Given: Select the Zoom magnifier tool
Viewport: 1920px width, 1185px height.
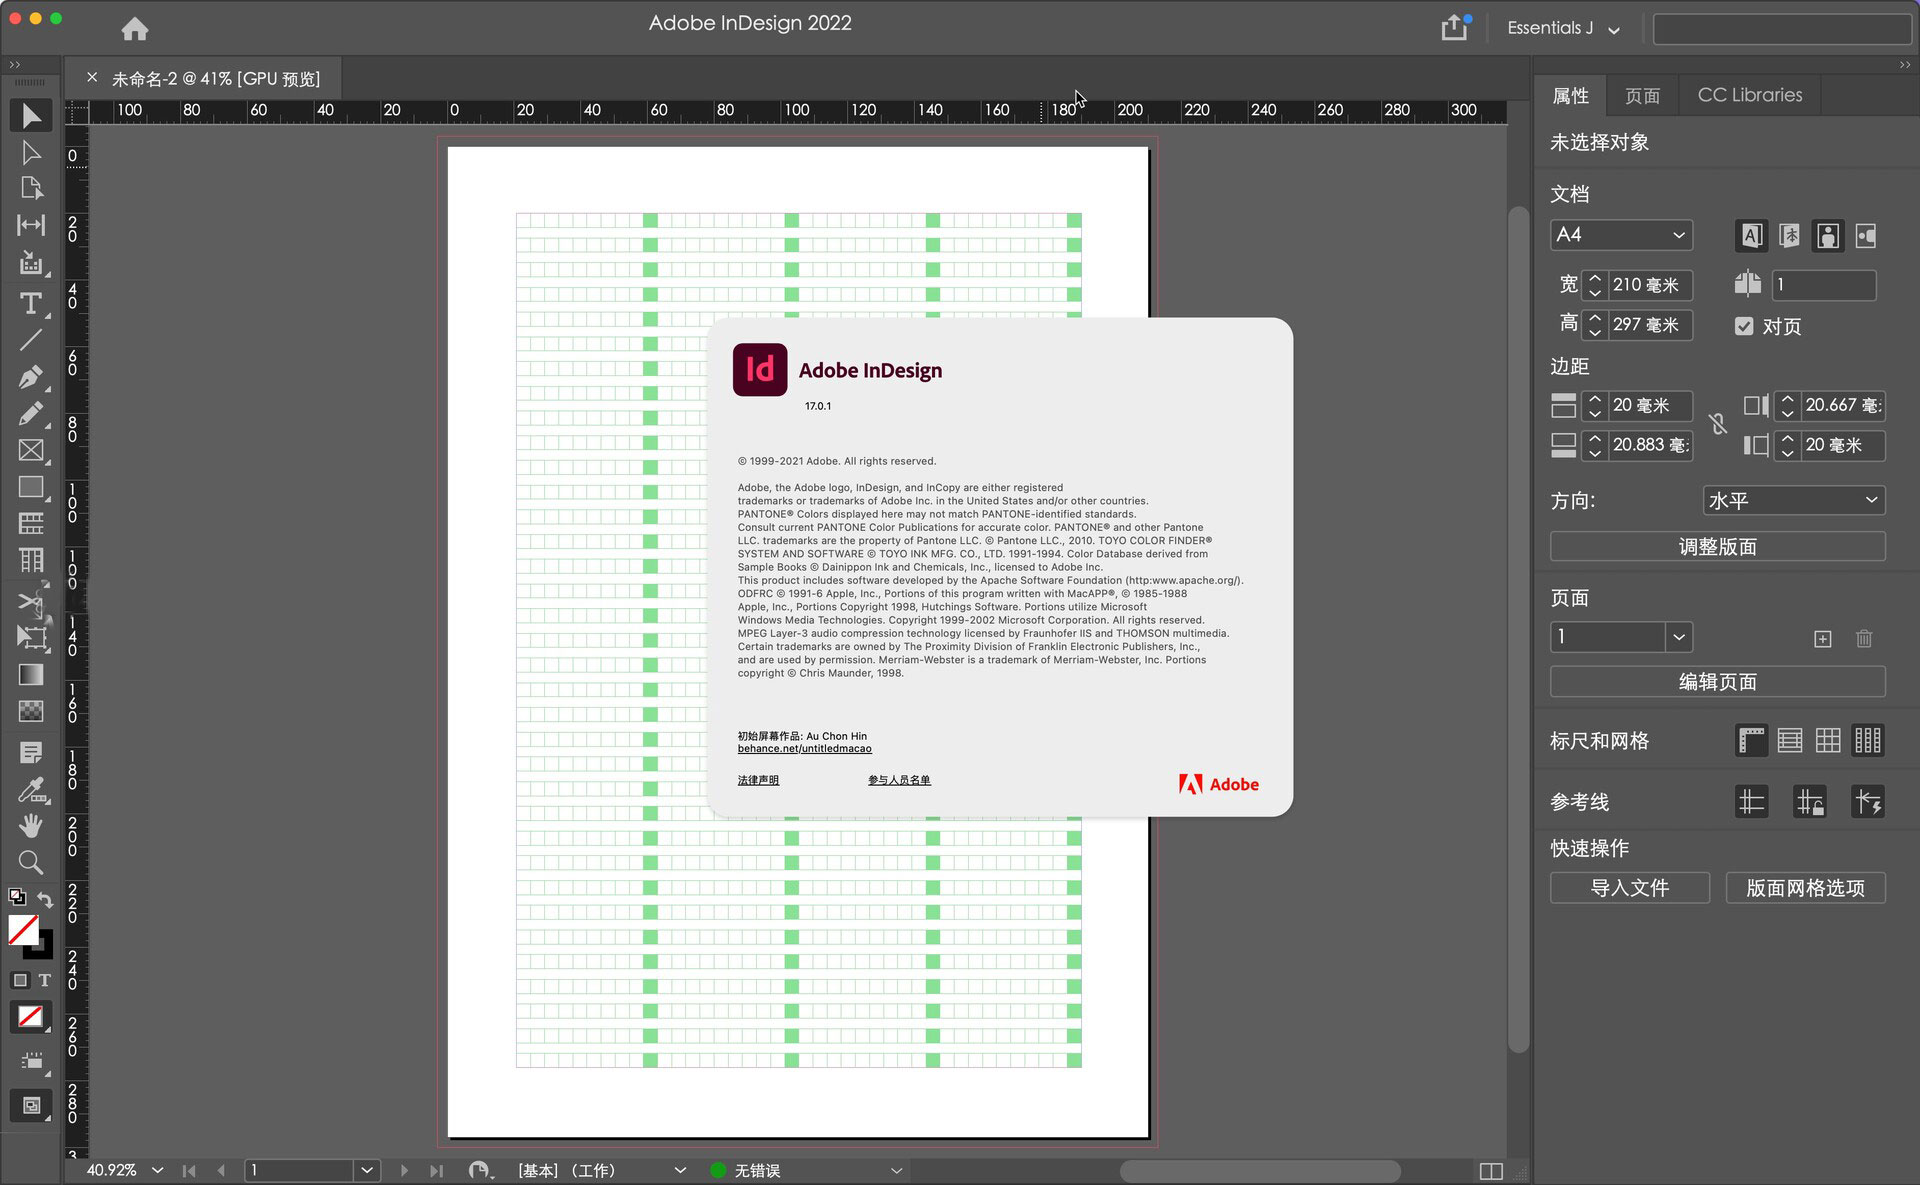Looking at the screenshot, I should (x=31, y=862).
